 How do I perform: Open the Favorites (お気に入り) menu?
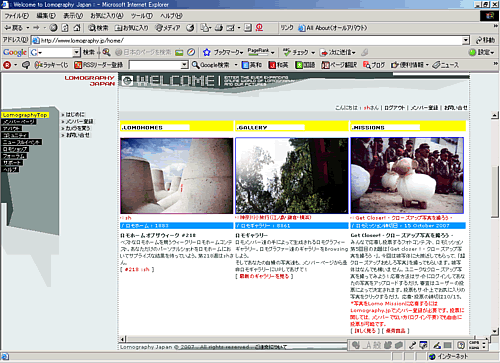click(107, 16)
